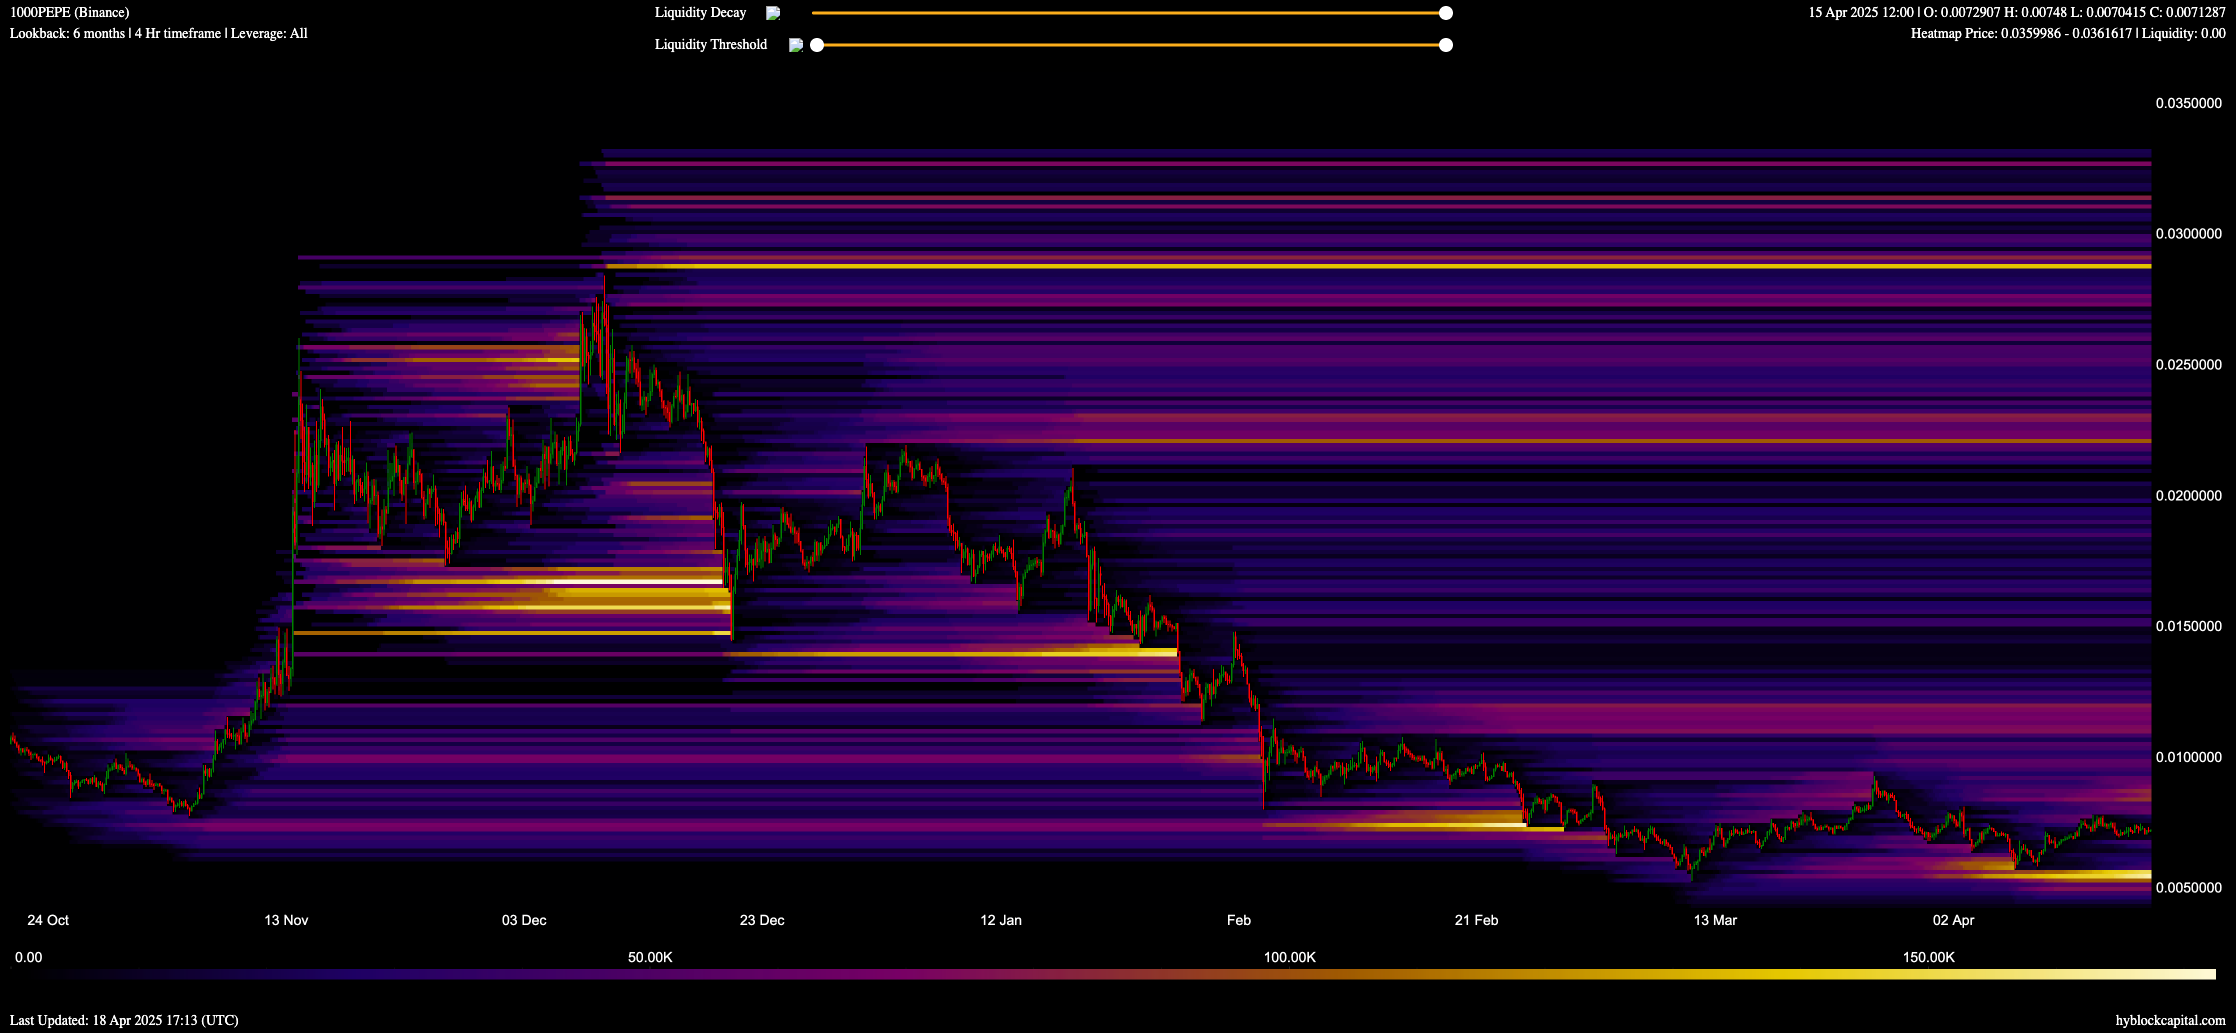
Task: Click the 50.00K mark on color legend
Action: (650, 957)
